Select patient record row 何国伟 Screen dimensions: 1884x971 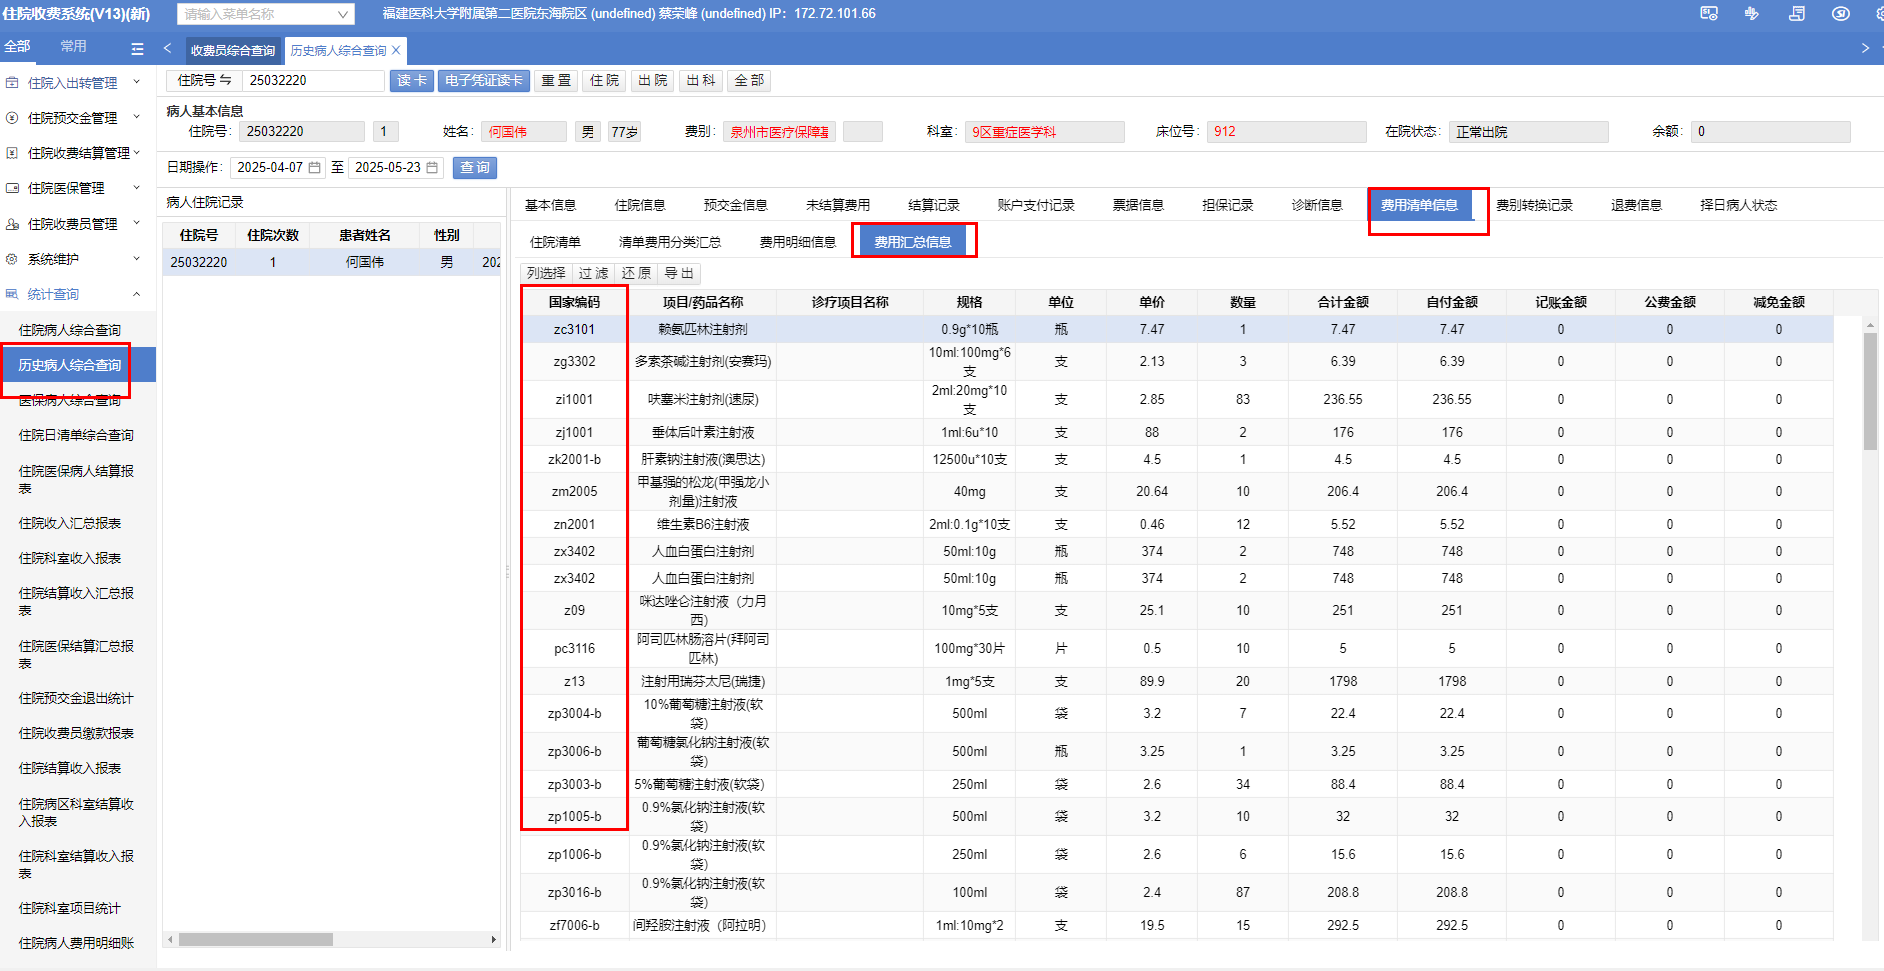[332, 262]
